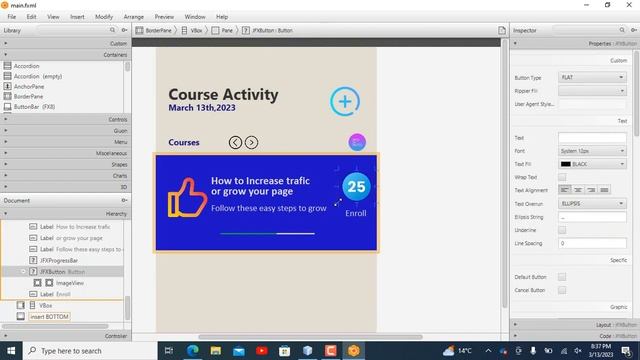Toggle the Wrap Text checkbox
The height and width of the screenshot is (360, 640).
pos(562,177)
